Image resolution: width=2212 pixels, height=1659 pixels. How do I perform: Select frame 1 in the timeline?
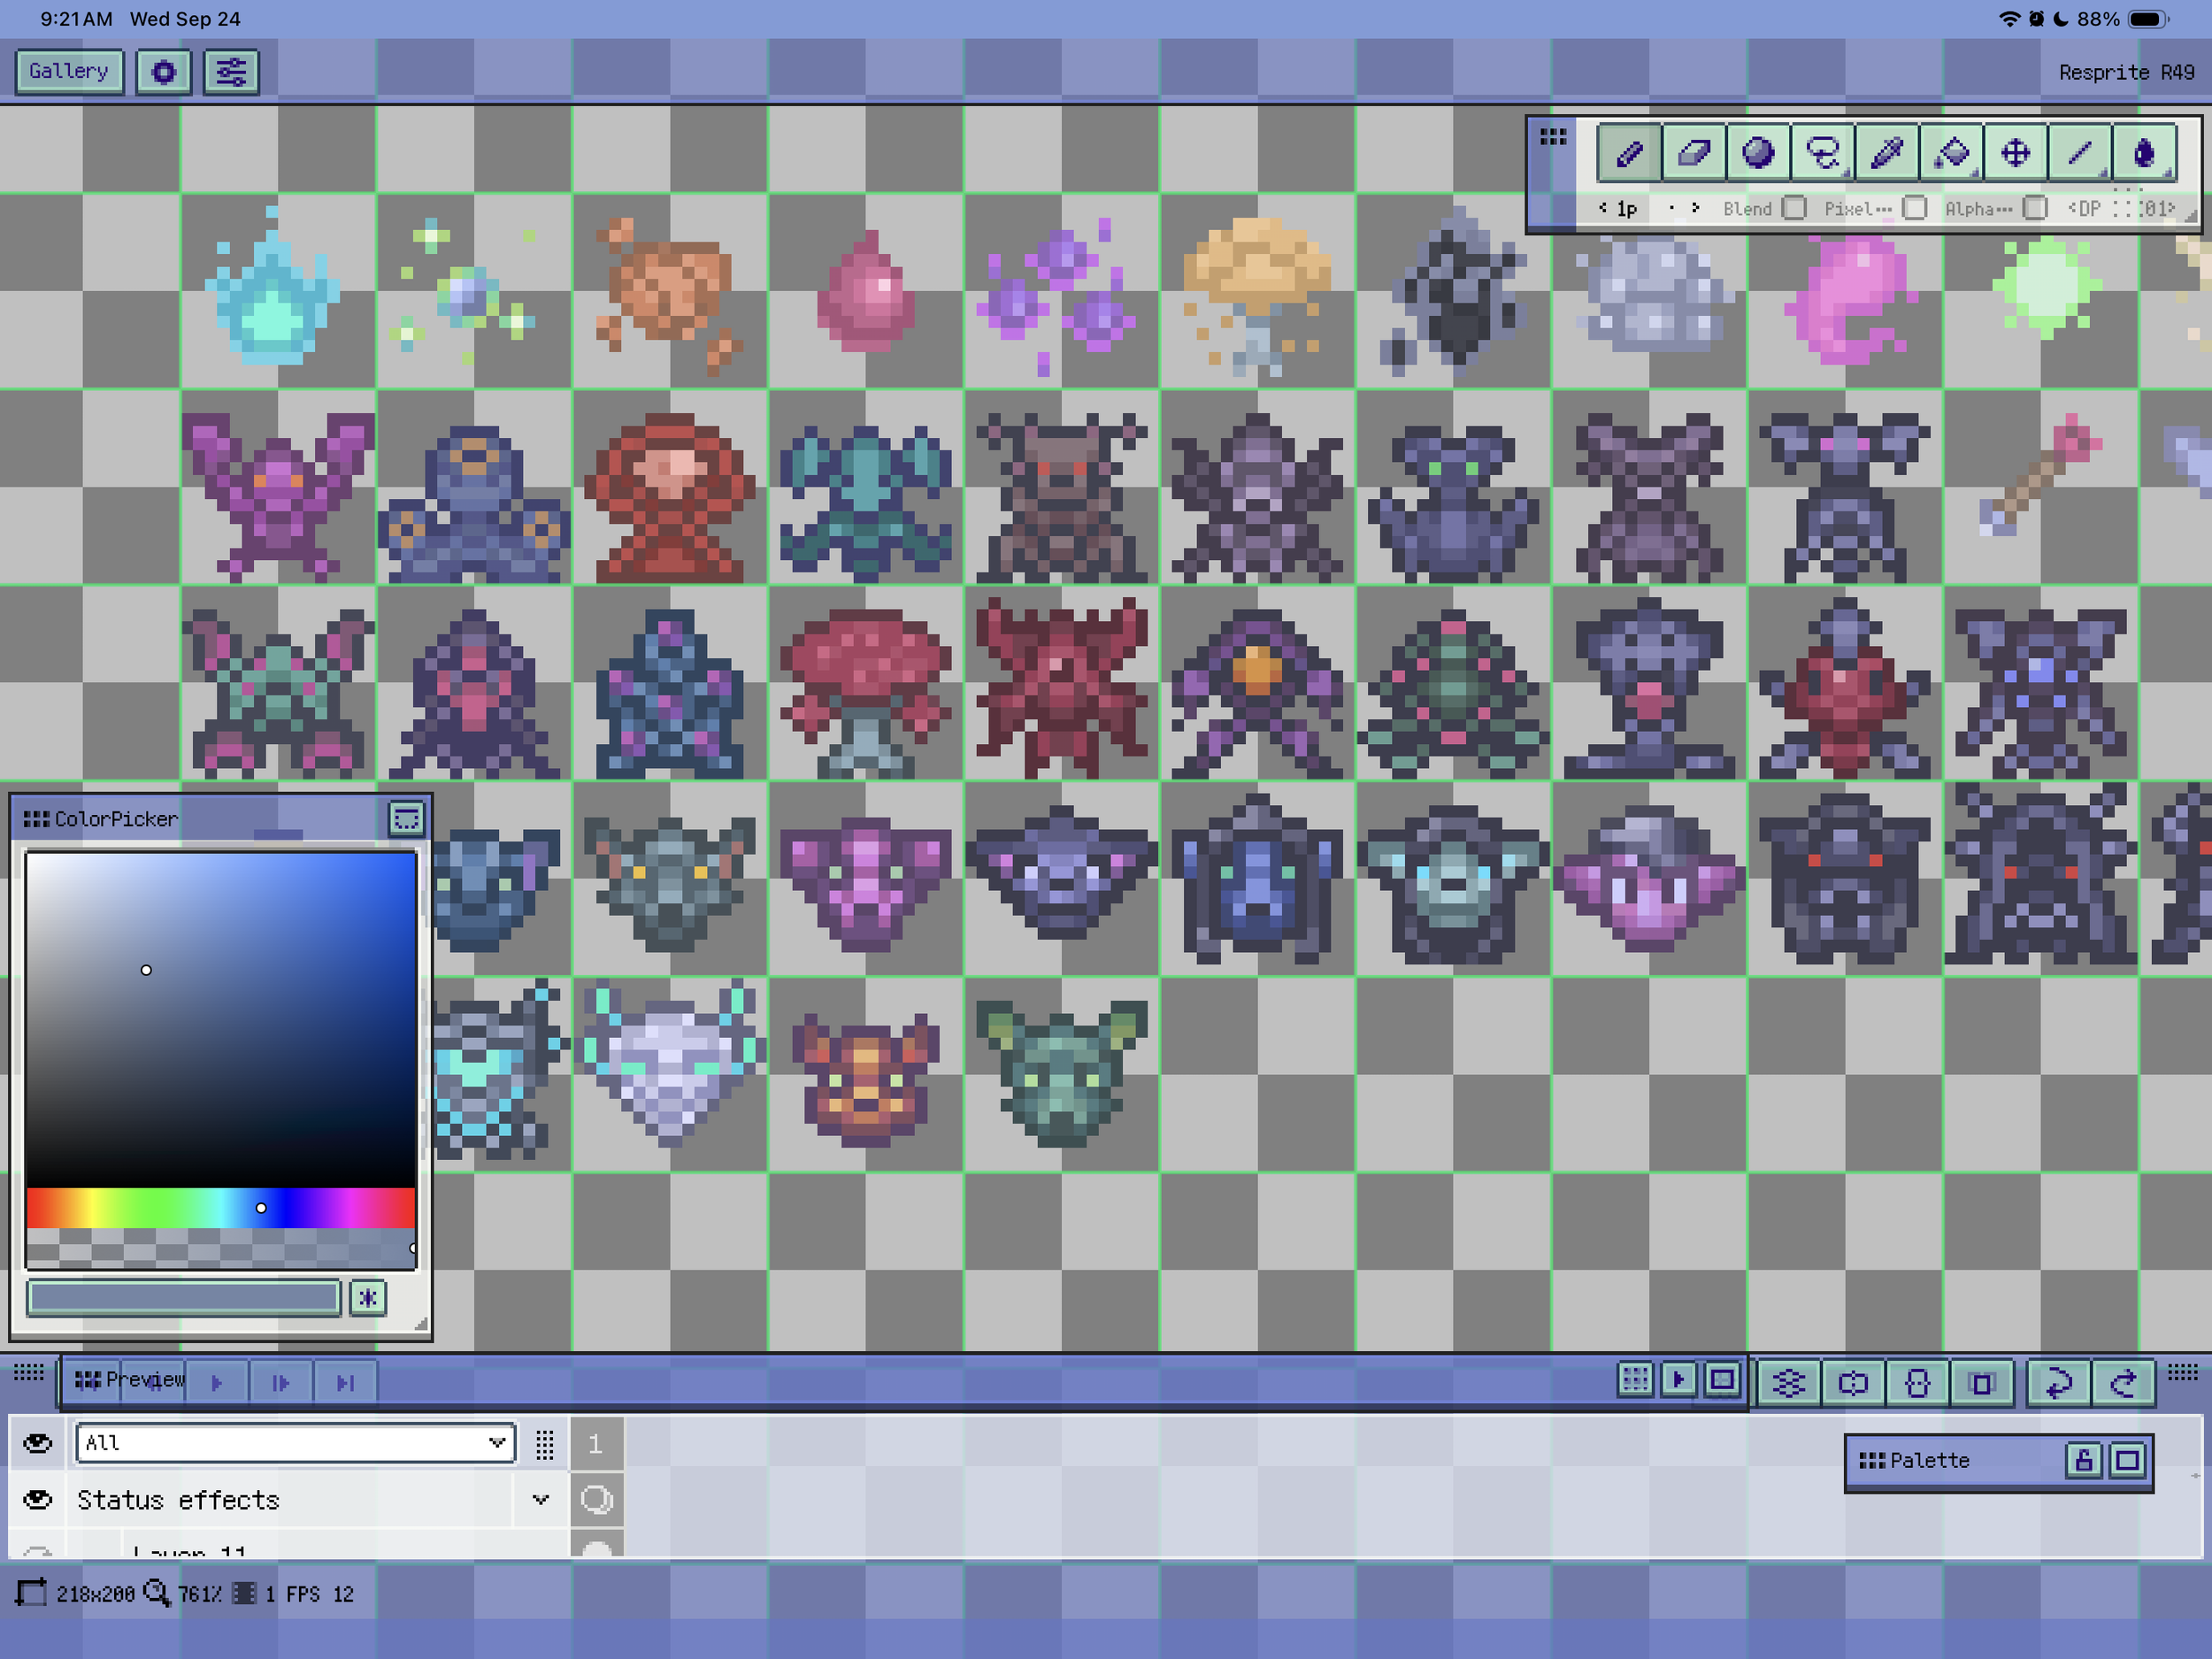click(x=596, y=1443)
